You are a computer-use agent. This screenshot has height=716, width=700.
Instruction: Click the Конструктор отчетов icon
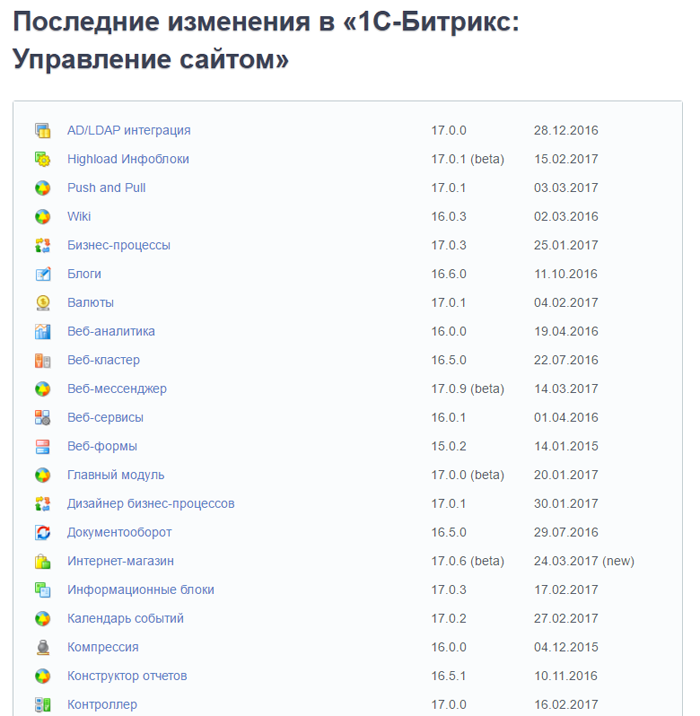click(x=43, y=676)
